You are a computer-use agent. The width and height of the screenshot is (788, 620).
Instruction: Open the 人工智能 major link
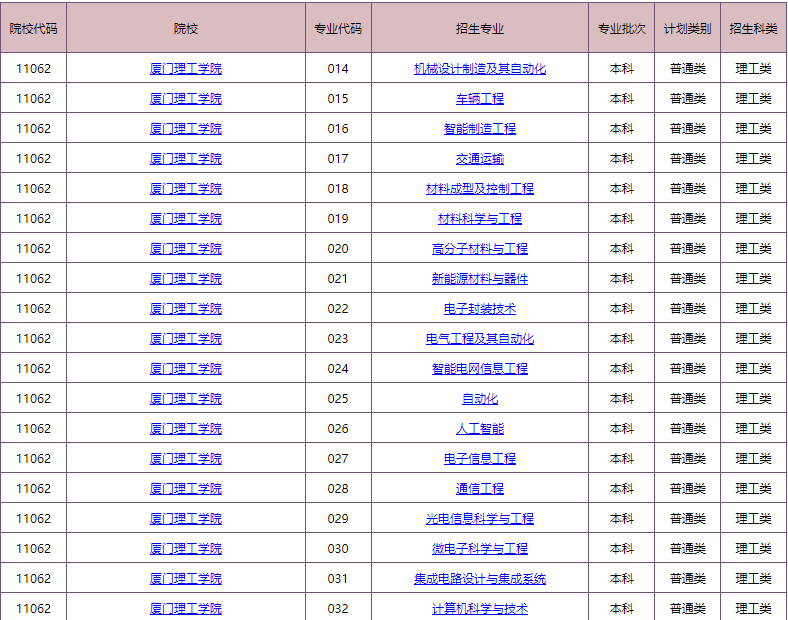[x=479, y=429]
